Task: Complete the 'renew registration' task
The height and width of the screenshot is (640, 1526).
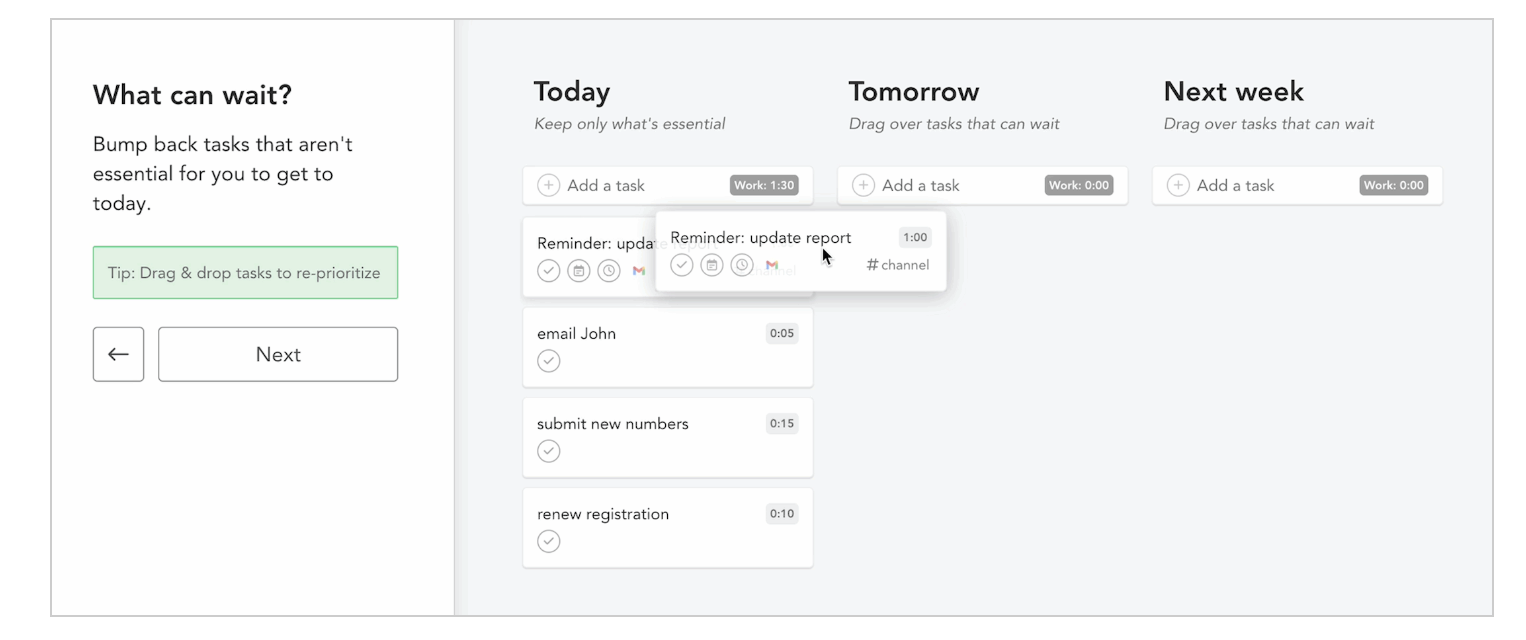Action: (x=548, y=541)
